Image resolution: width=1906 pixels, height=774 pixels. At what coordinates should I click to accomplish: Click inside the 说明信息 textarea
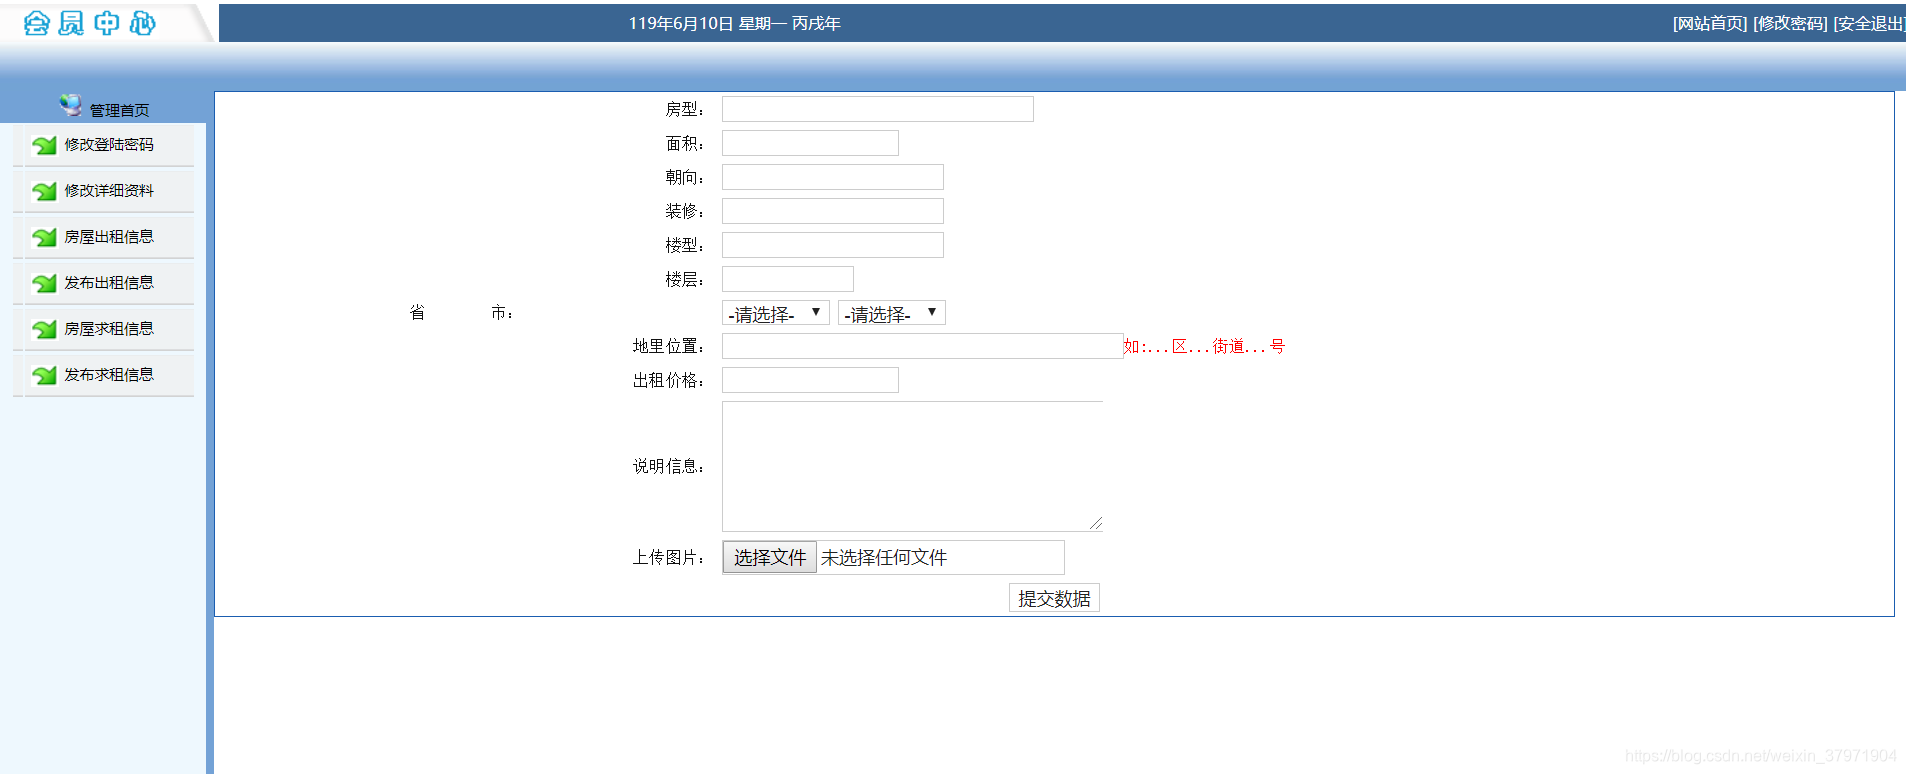click(912, 466)
